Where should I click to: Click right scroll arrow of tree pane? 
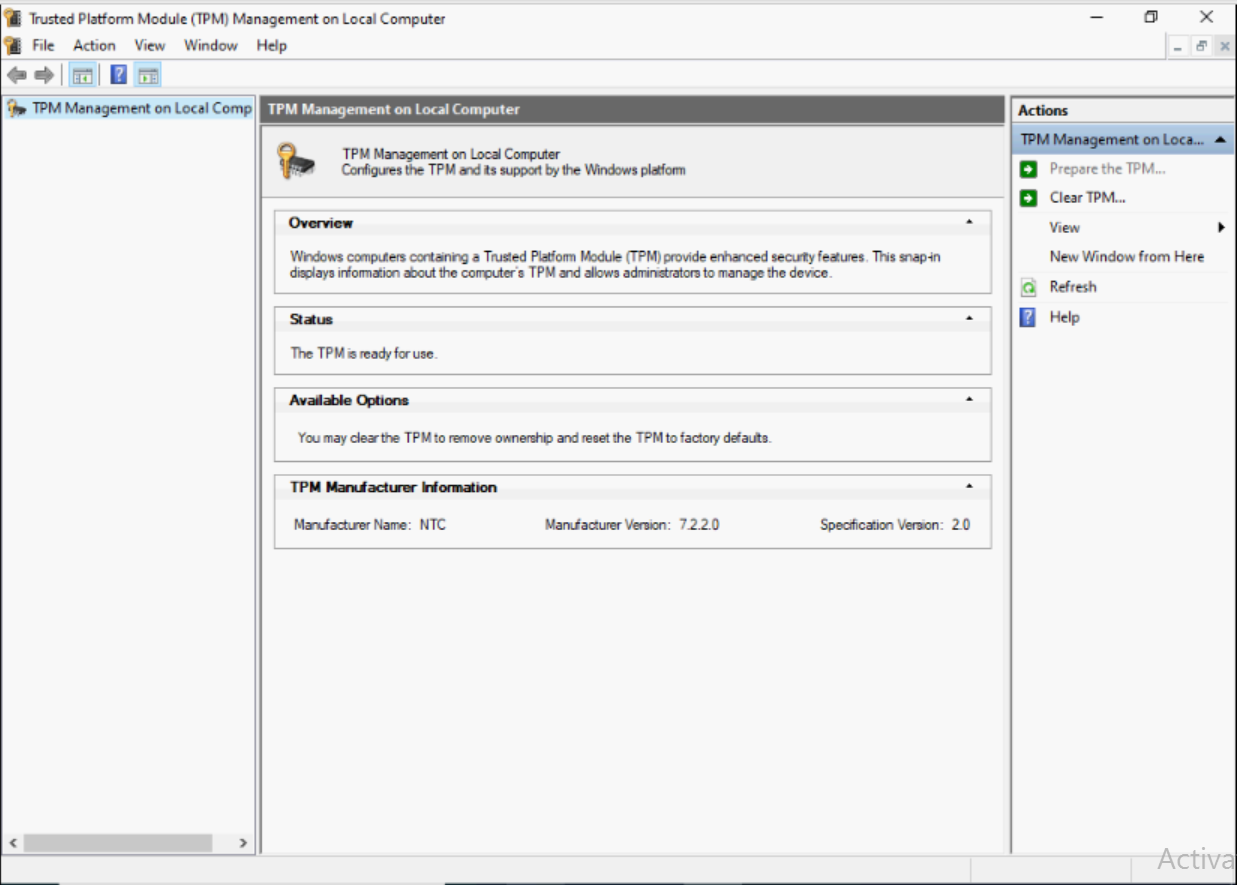click(x=243, y=843)
